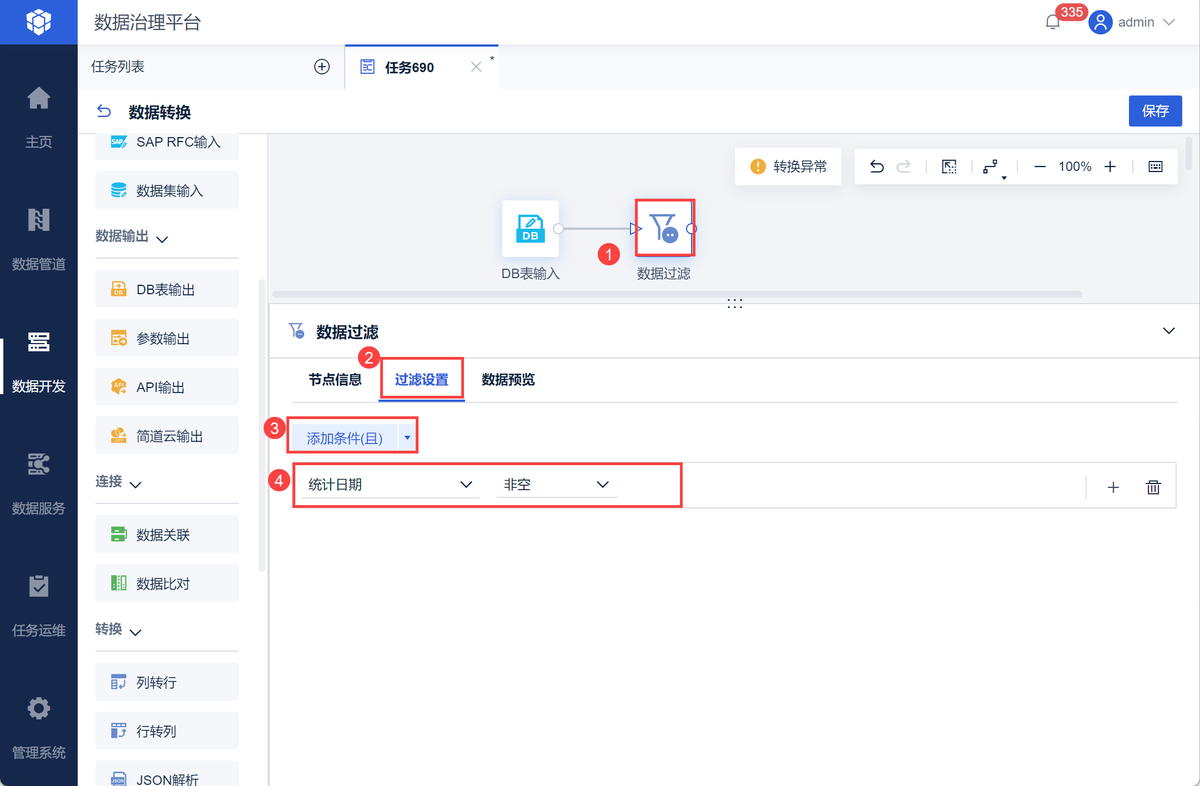The image size is (1200, 786).
Task: Open 数据开发 section in sidebar
Action: (38, 361)
